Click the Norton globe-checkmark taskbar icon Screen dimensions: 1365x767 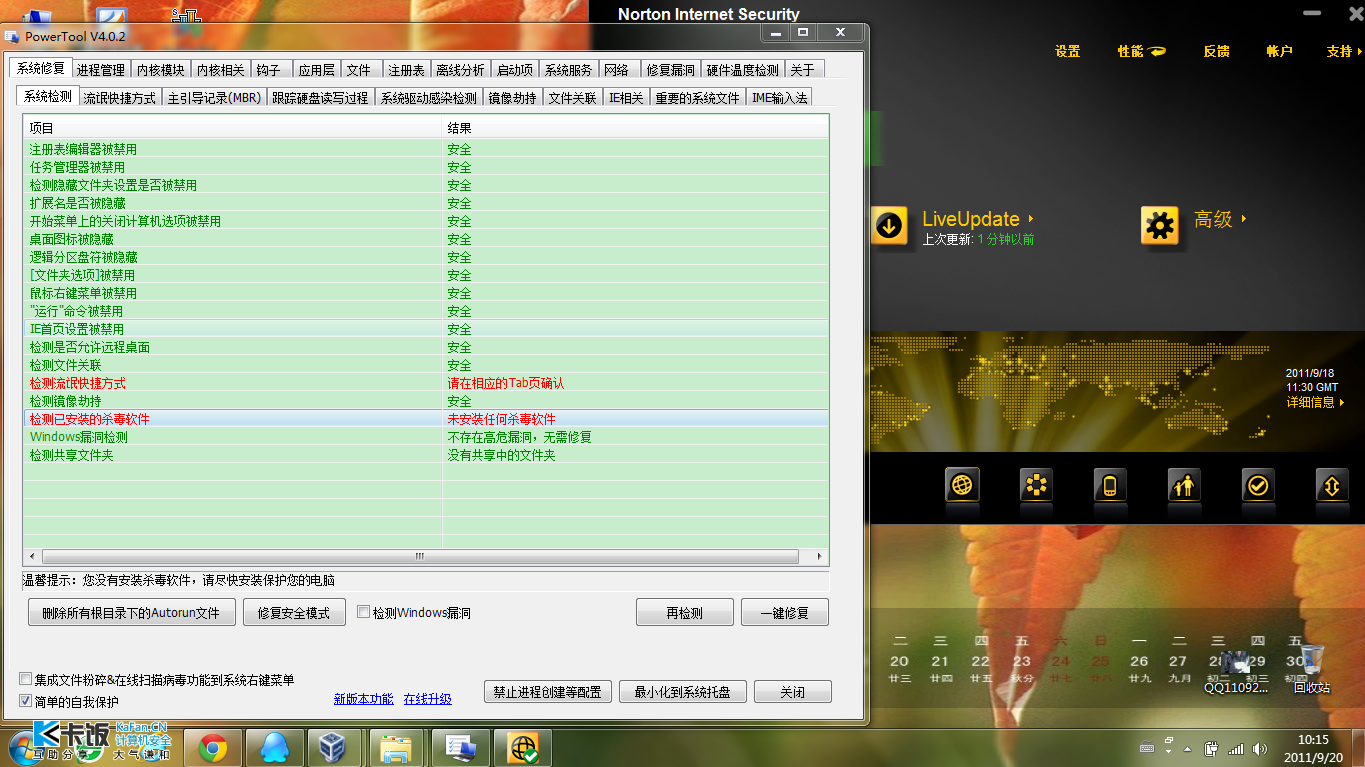pos(523,747)
